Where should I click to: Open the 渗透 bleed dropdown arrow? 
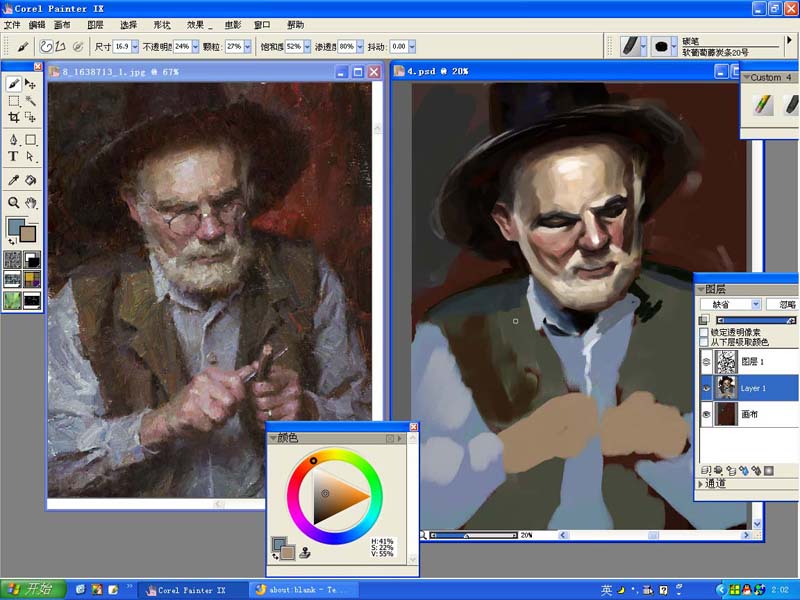(x=360, y=46)
